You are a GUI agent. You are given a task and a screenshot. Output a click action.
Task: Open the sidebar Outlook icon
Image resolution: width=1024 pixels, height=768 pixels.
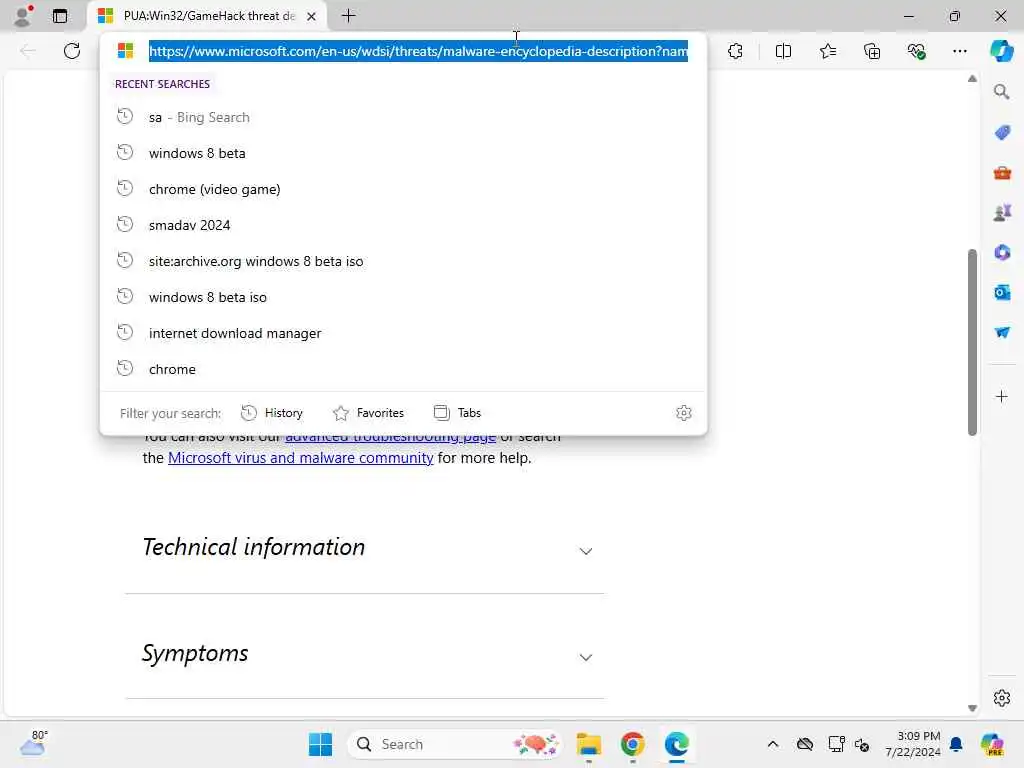(1002, 293)
